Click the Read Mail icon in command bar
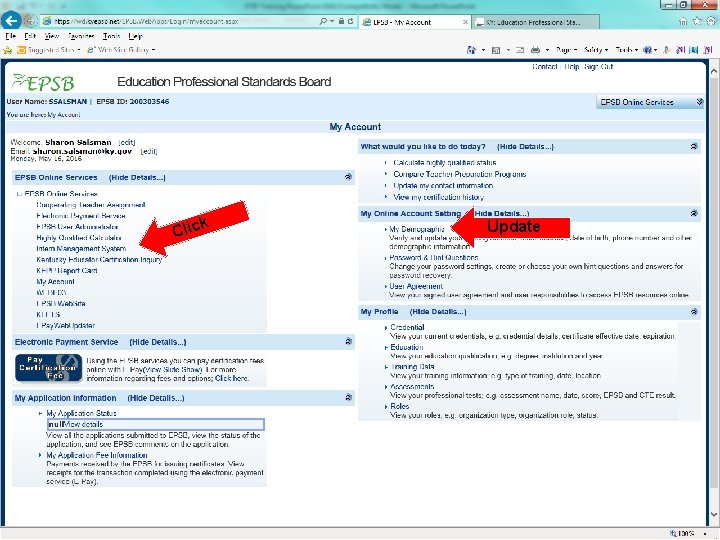The image size is (720, 540). [520, 50]
